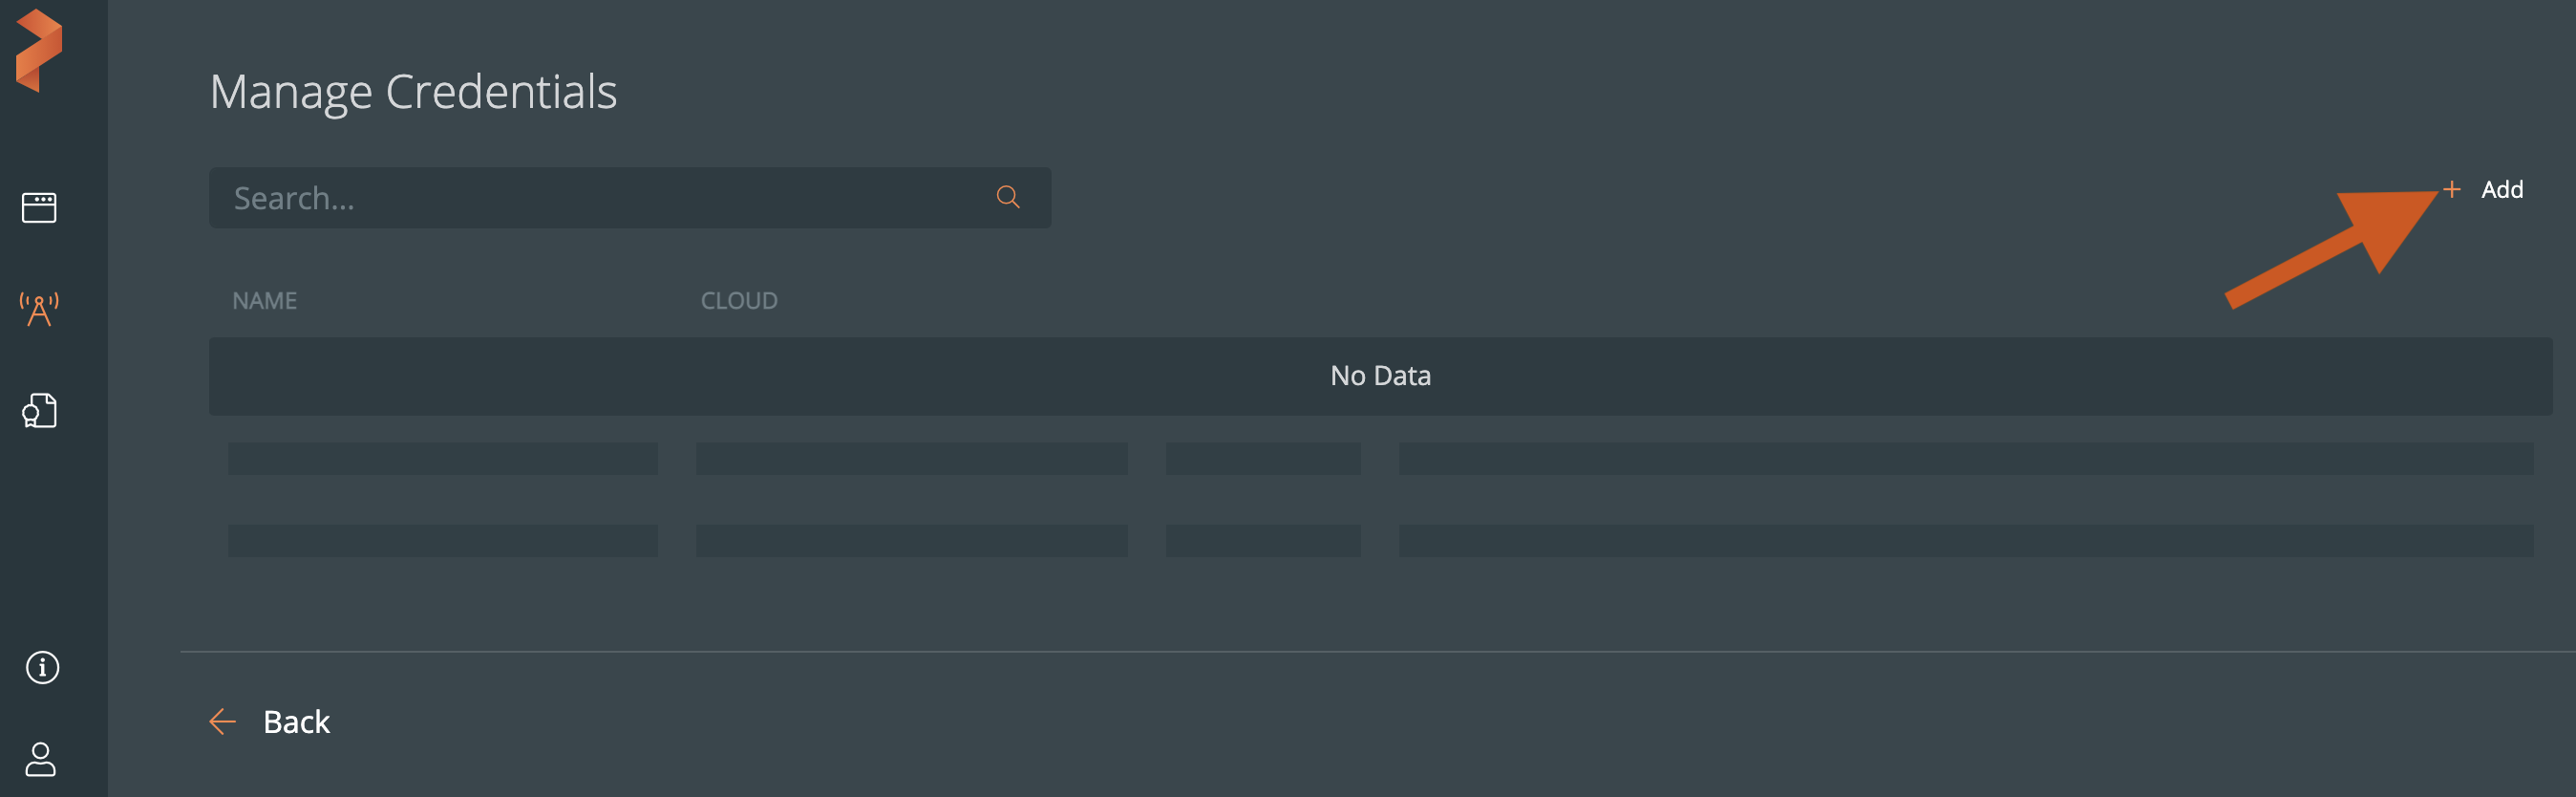This screenshot has height=797, width=2576.
Task: Open the user profile icon
Action: click(41, 759)
